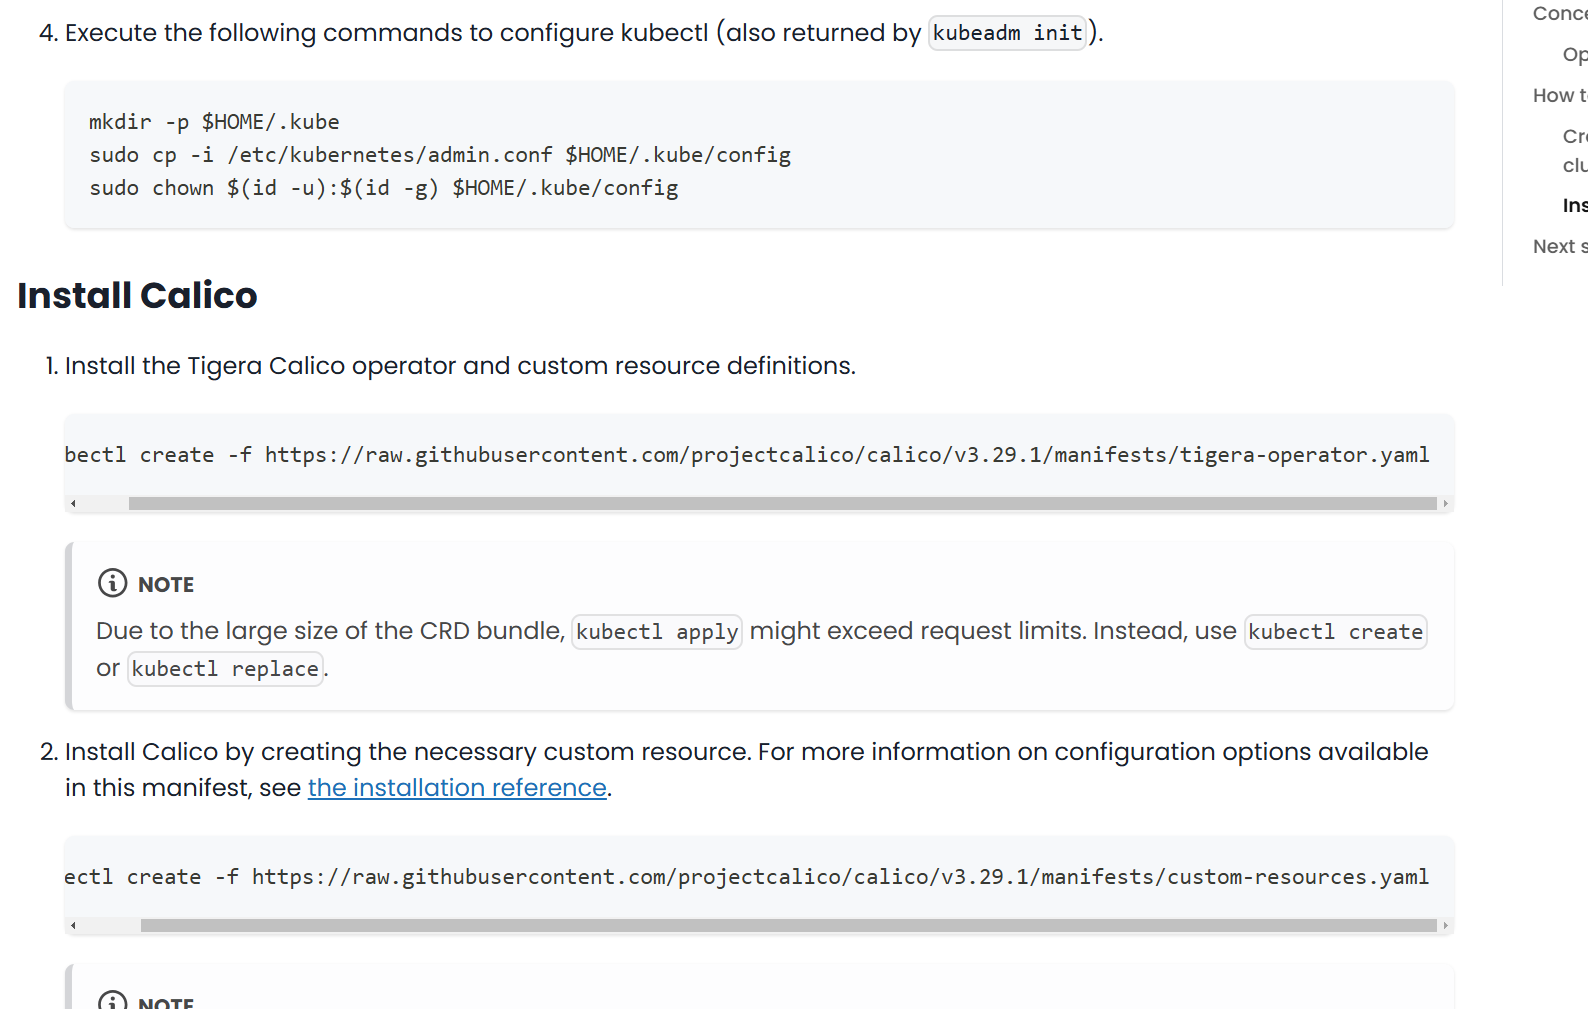The height and width of the screenshot is (1009, 1588).
Task: Open the bold 'Ins…' sidebar entry
Action: tap(1575, 205)
